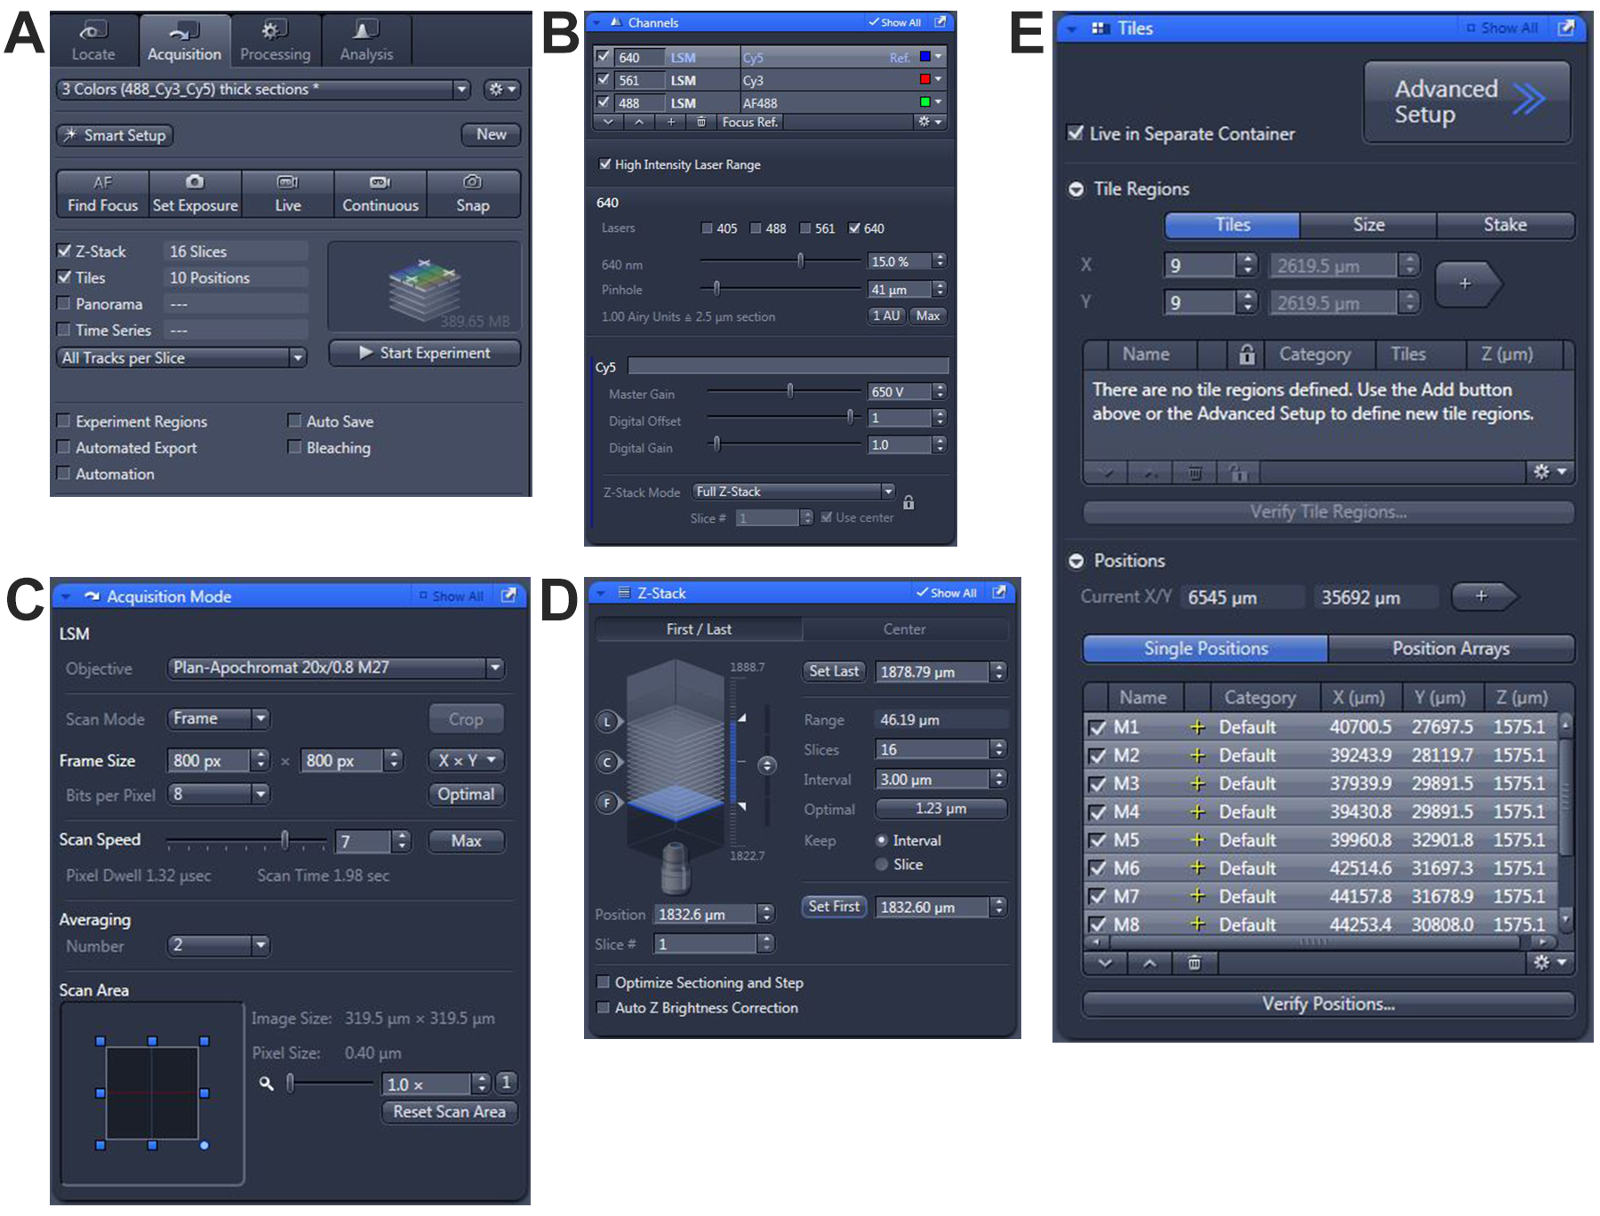The height and width of the screenshot is (1216, 1600).
Task: Switch to the Processing tab
Action: [x=275, y=41]
